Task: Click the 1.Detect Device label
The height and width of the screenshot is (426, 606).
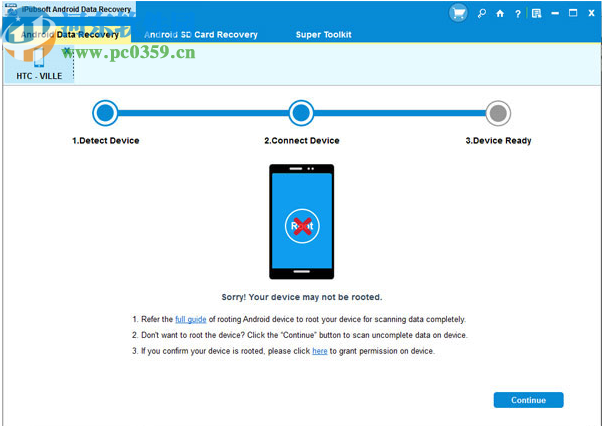Action: (x=106, y=141)
